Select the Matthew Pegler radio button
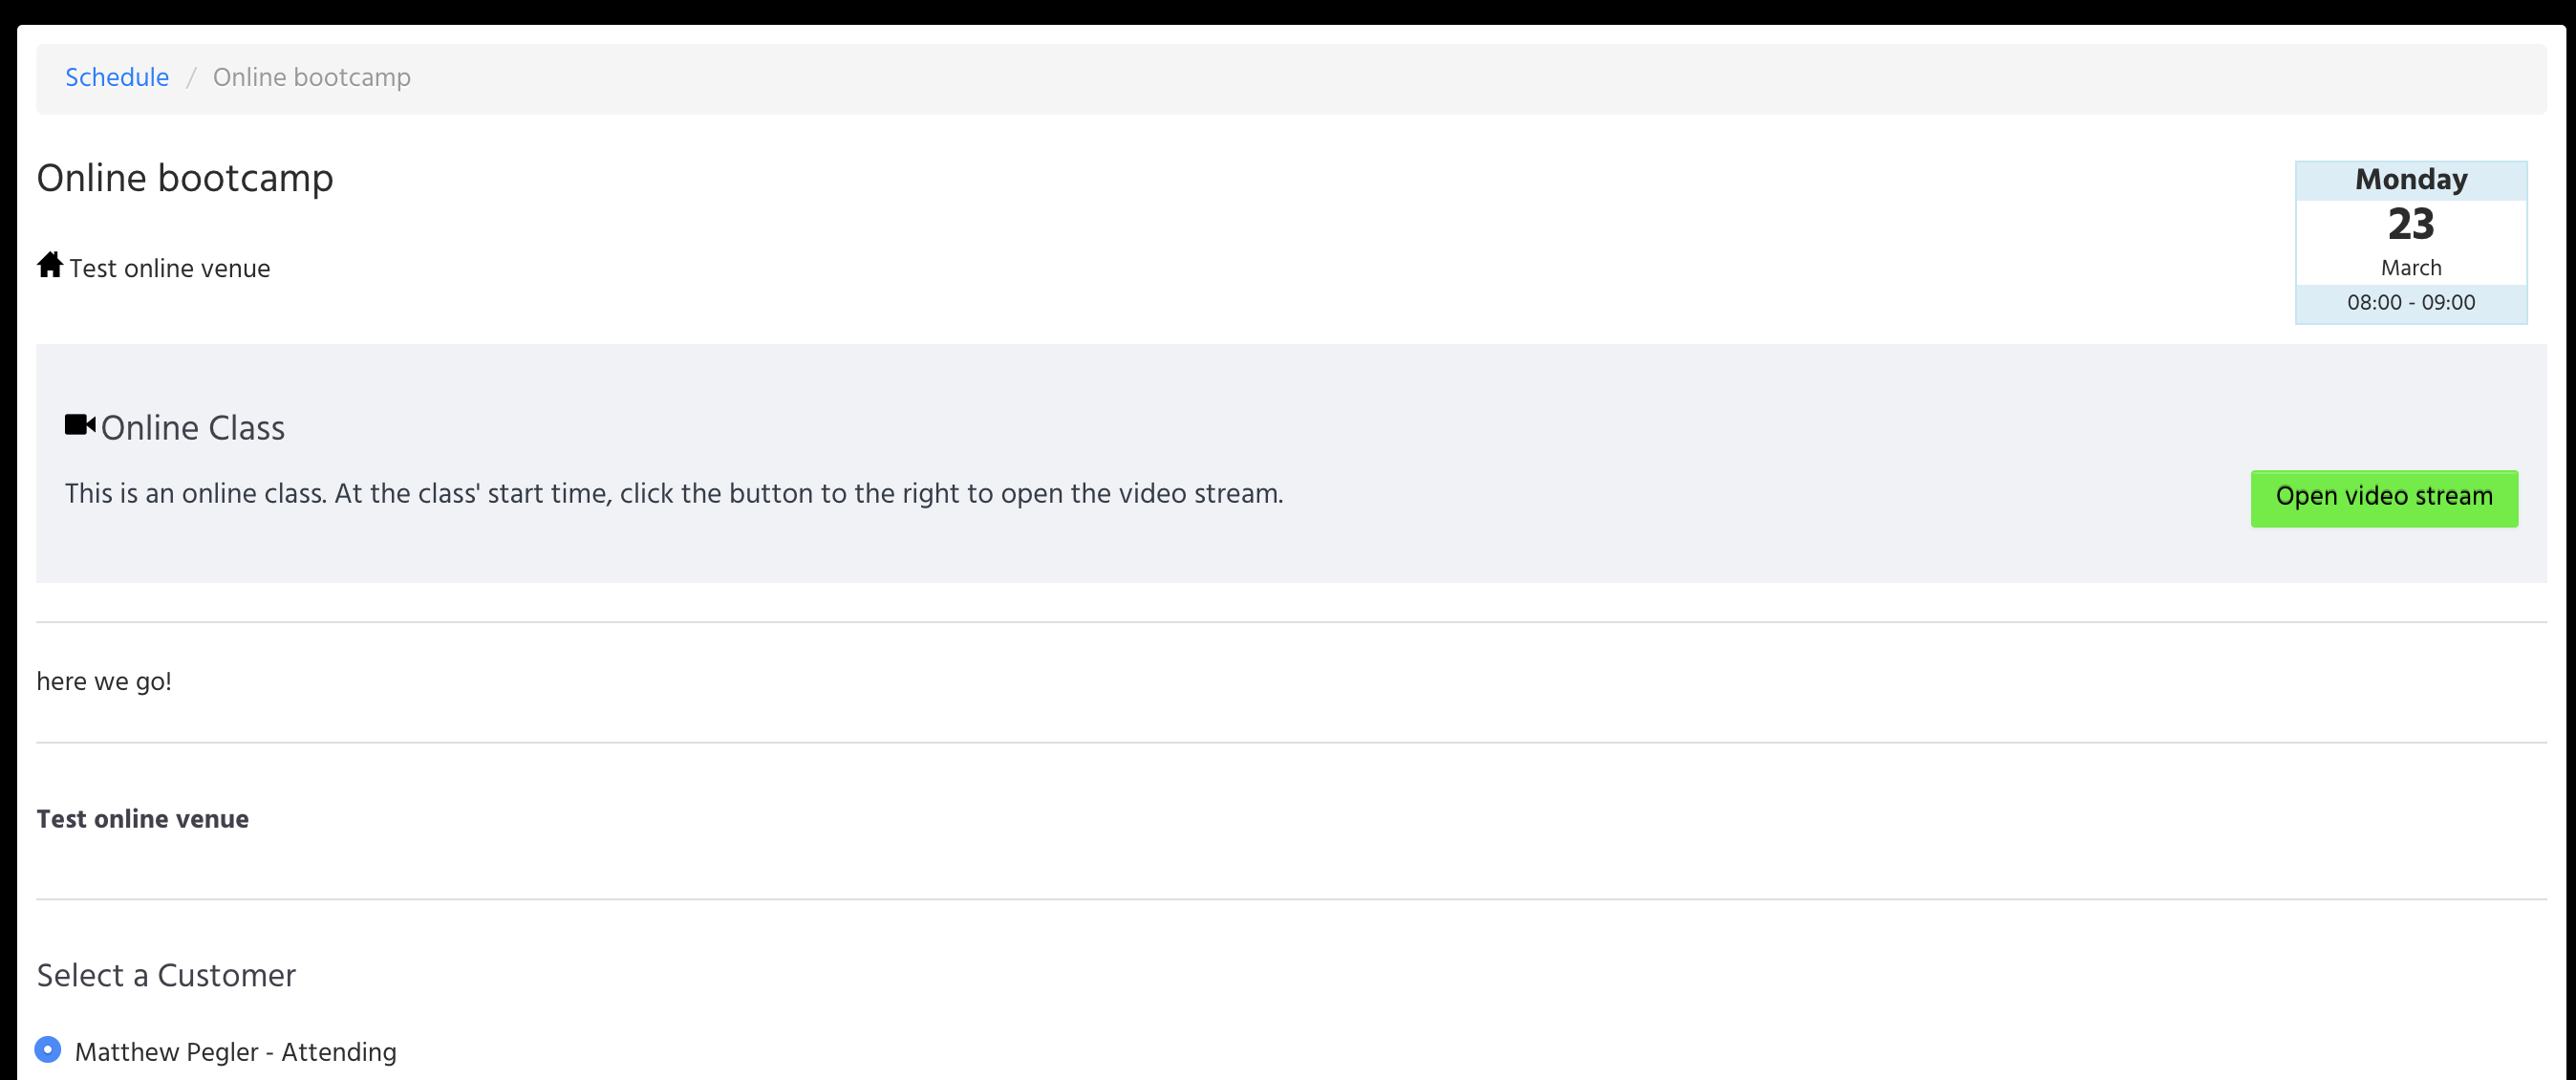Screen dimensions: 2576x1080 (x=47, y=1050)
